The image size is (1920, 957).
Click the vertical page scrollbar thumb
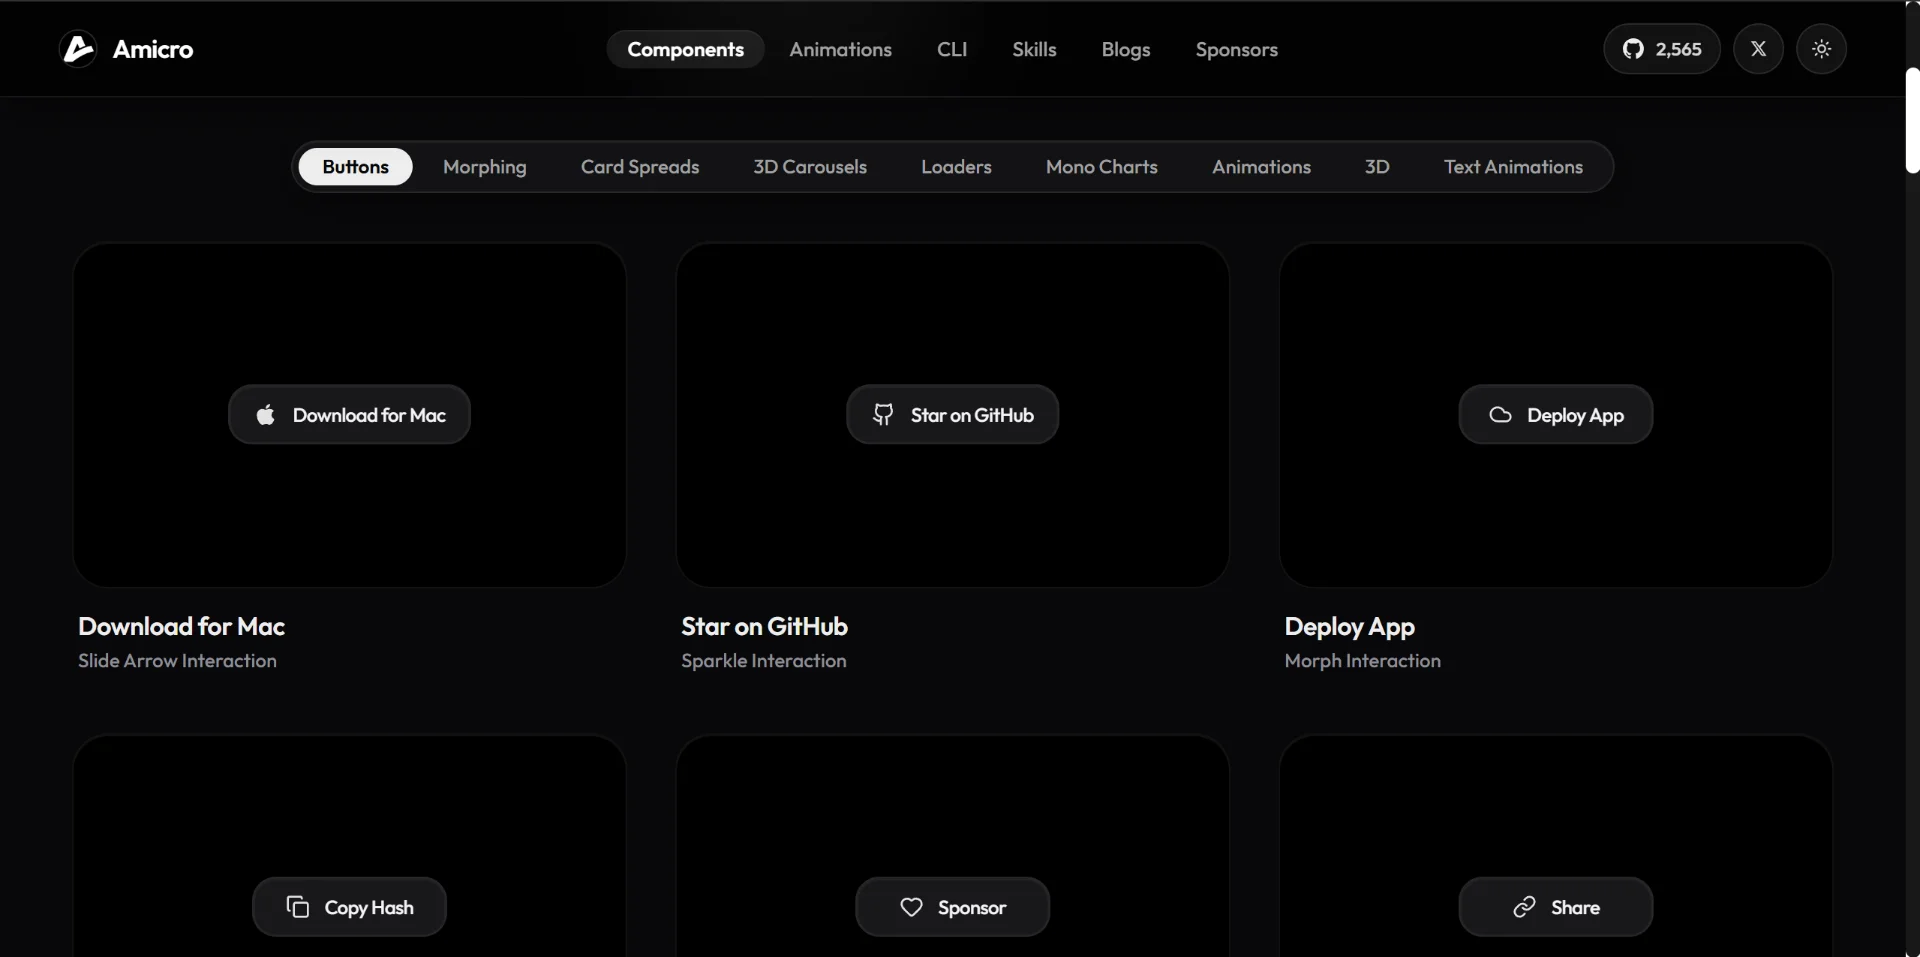(x=1912, y=120)
